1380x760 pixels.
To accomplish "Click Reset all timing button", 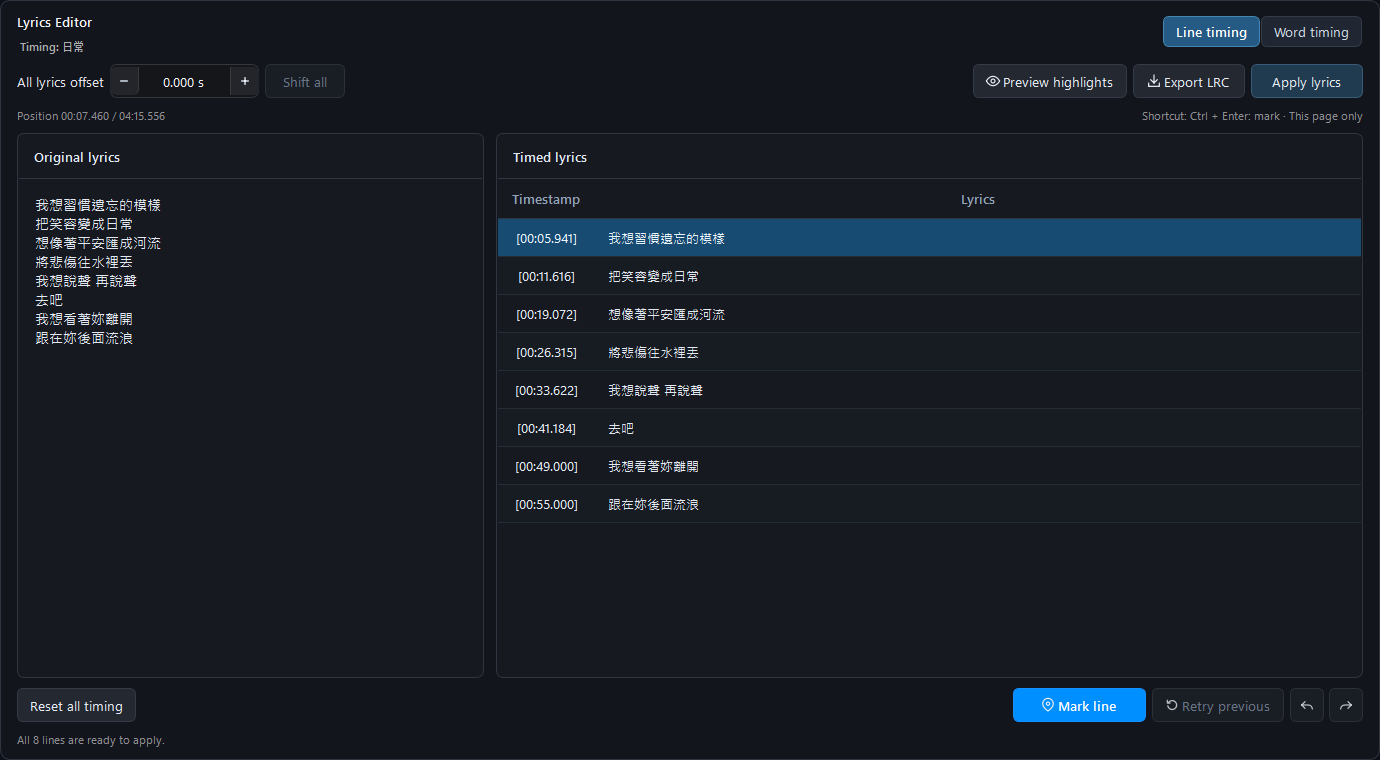I will [x=76, y=705].
